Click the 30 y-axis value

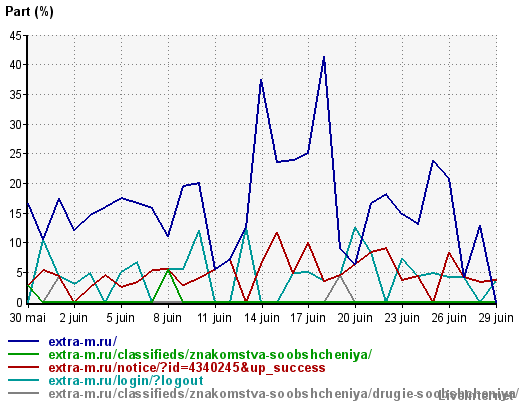(x=15, y=125)
